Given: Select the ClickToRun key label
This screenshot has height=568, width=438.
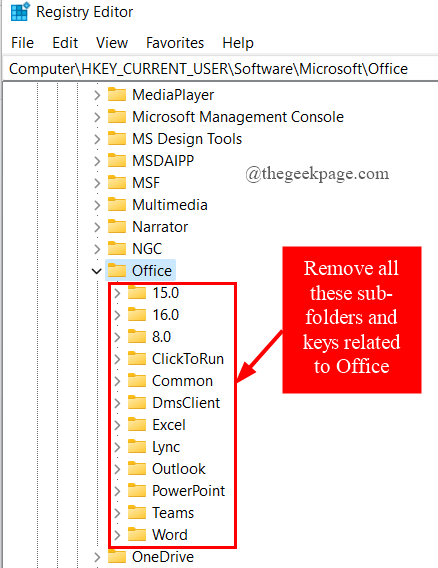Looking at the screenshot, I should tap(188, 359).
